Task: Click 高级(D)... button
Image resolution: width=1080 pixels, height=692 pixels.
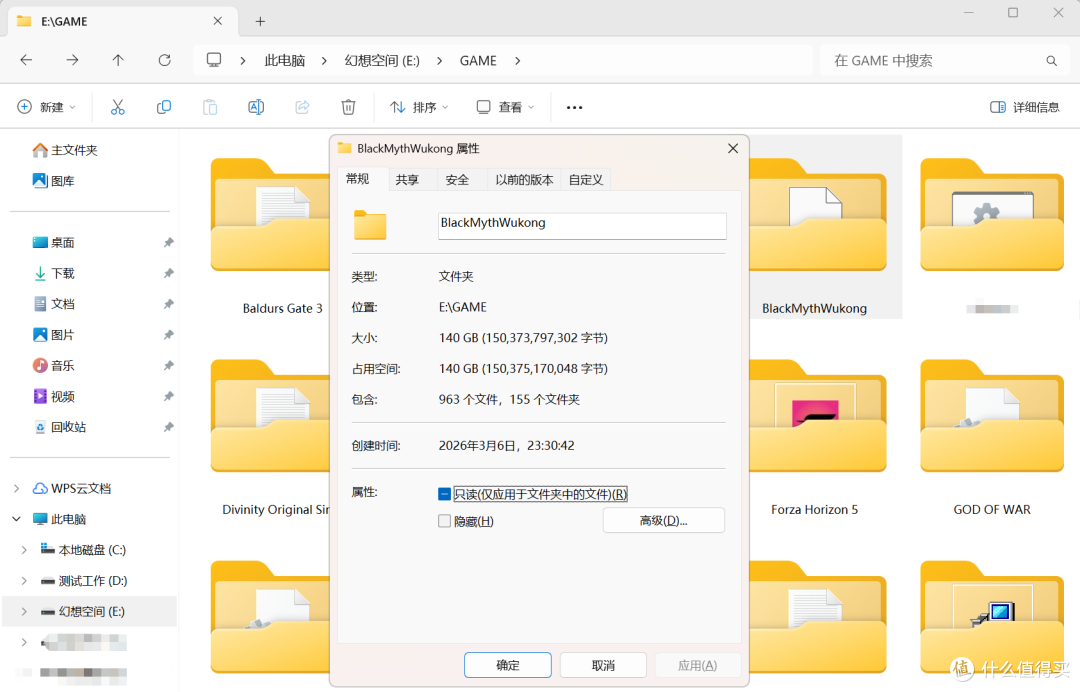Action: point(663,521)
